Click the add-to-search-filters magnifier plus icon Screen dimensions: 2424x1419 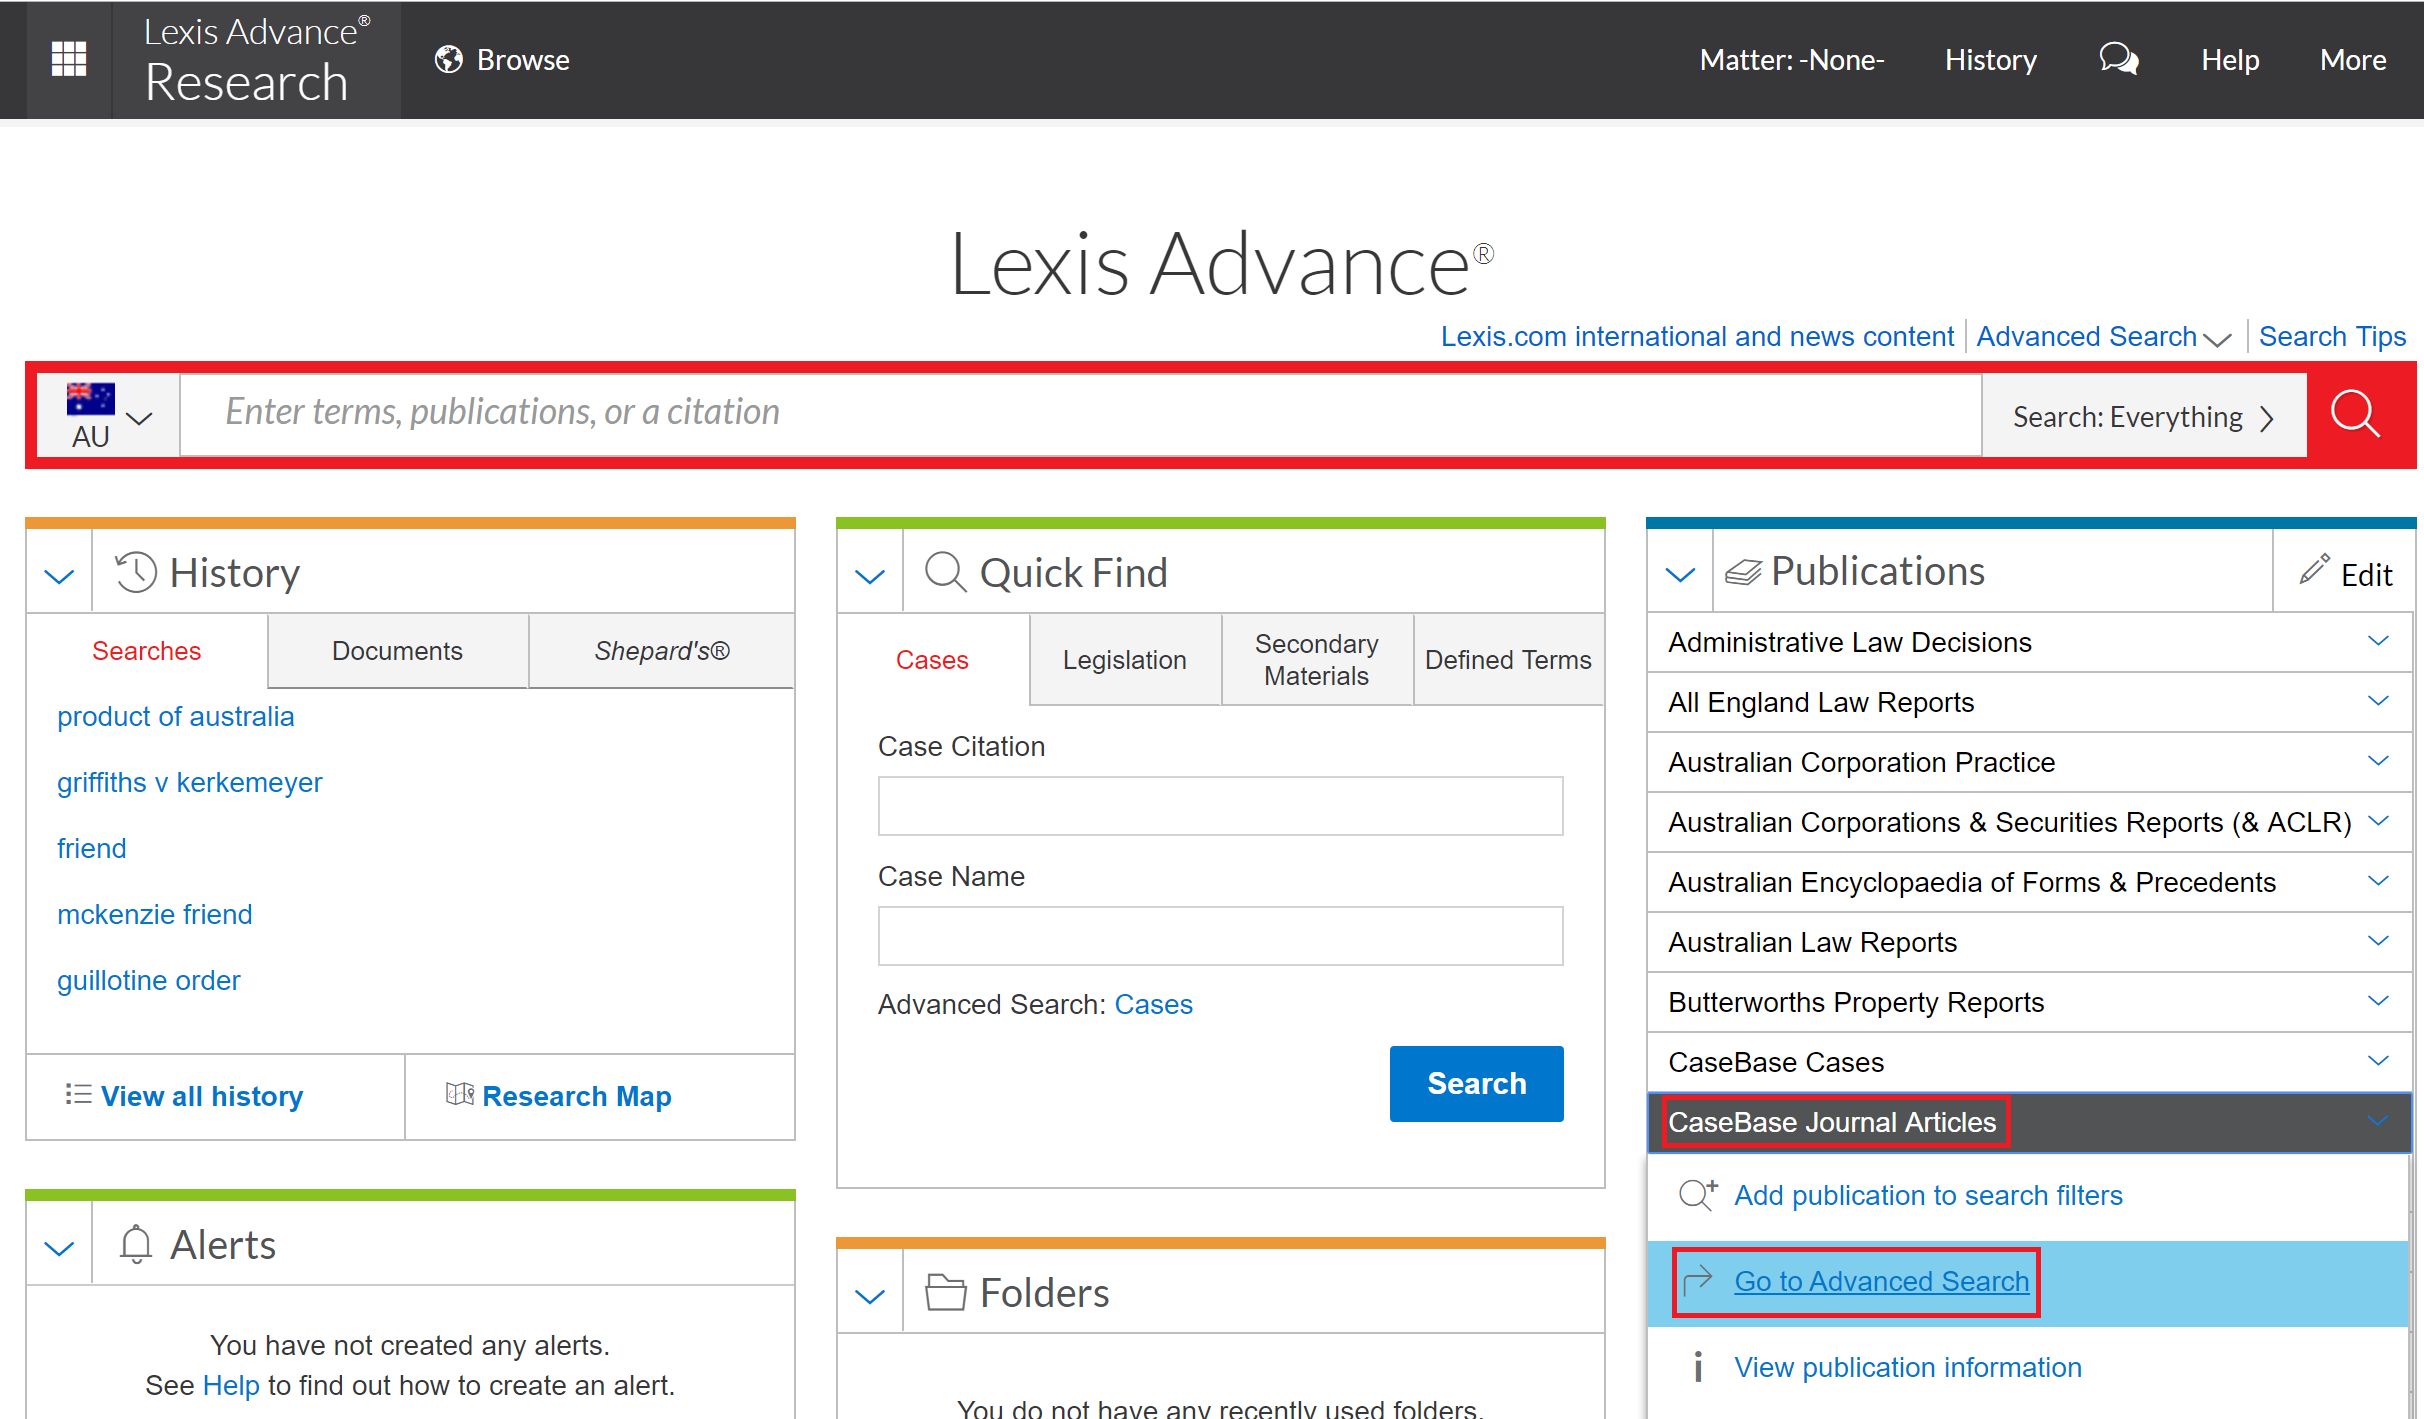coord(1698,1194)
